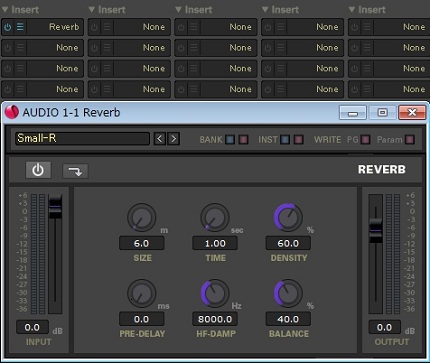Click the DENSITY knob

(288, 217)
